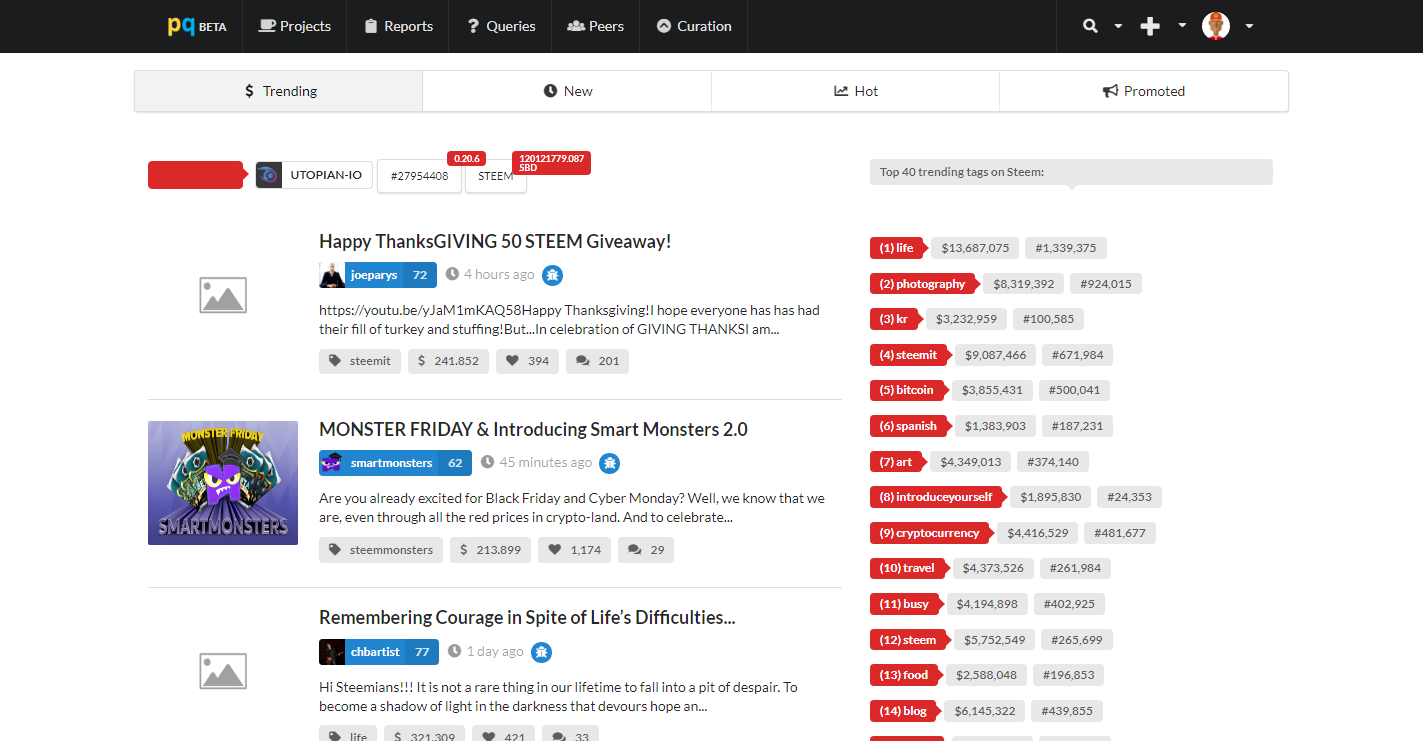The image size is (1423, 741).
Task: Click the $213.899 payout badge
Action: pos(490,549)
